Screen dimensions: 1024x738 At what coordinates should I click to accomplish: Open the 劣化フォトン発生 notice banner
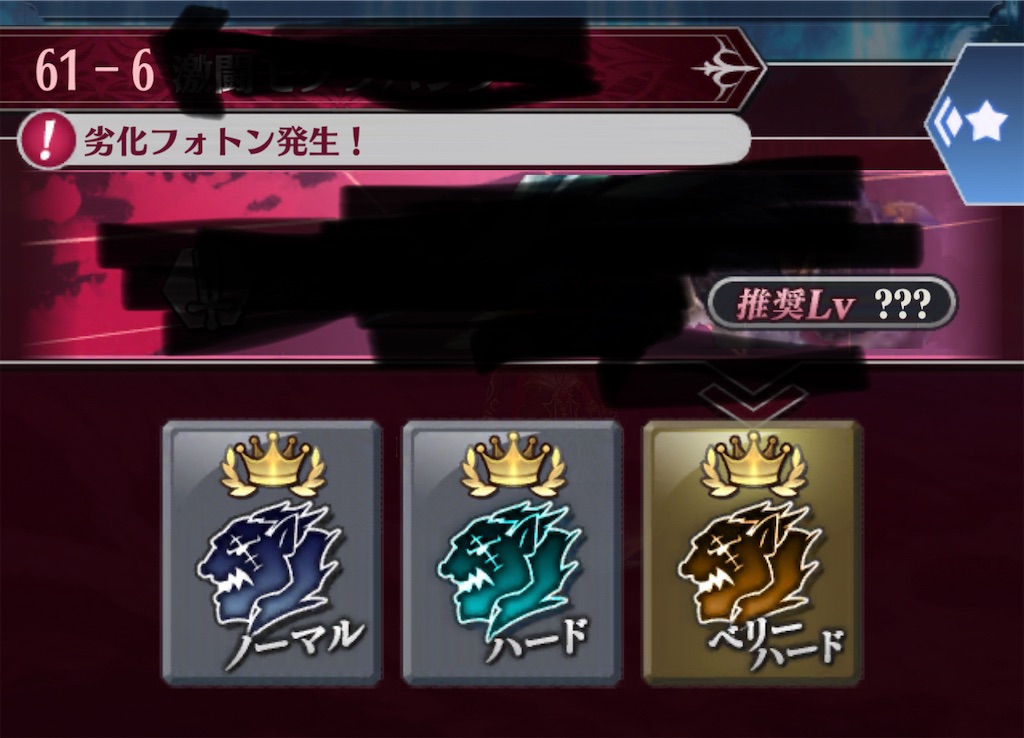click(x=384, y=140)
